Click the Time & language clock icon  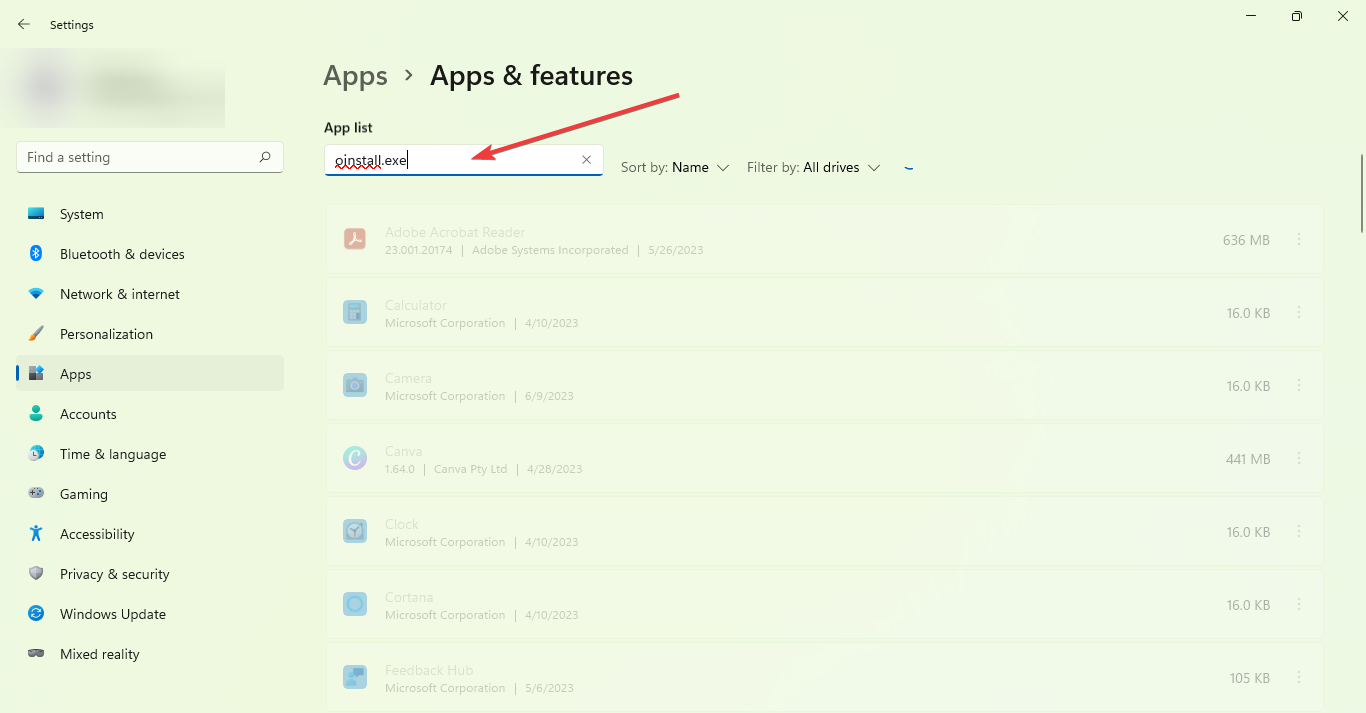tap(36, 454)
